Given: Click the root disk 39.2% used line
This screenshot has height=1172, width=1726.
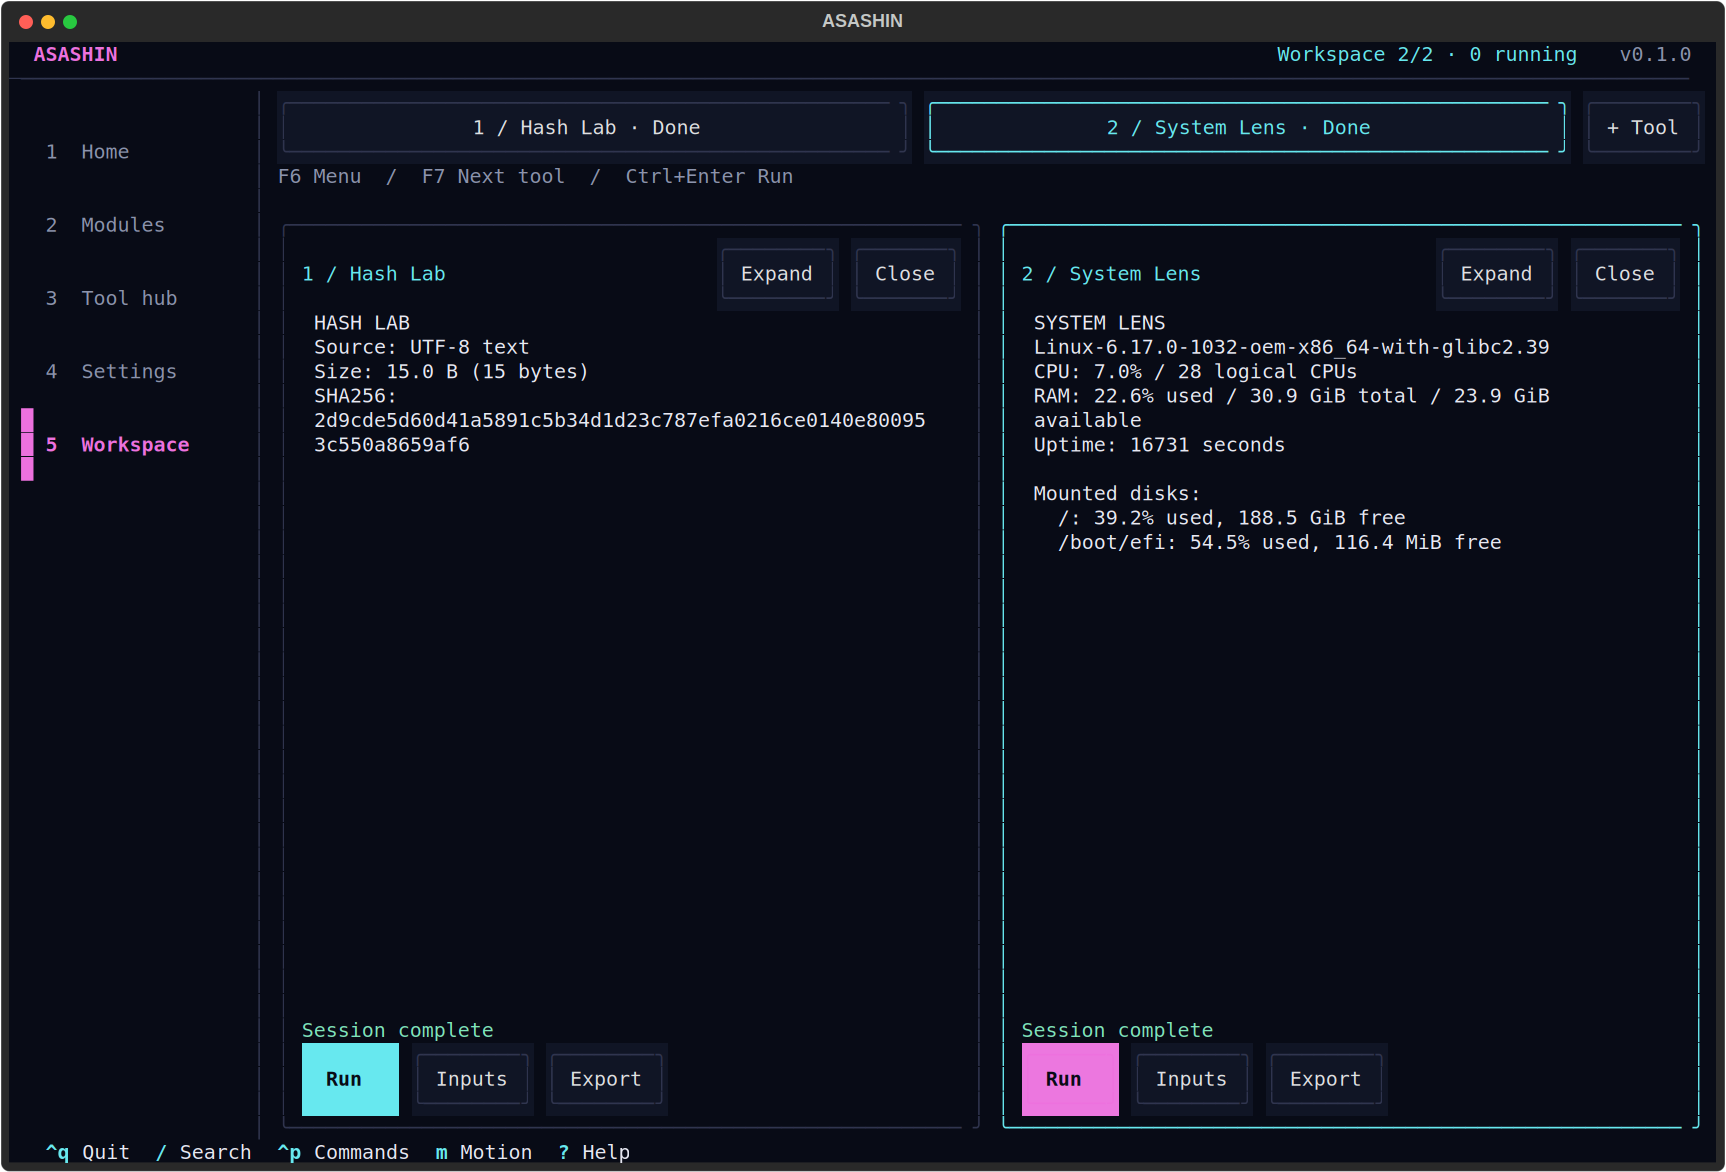Looking at the screenshot, I should click(x=1231, y=518).
